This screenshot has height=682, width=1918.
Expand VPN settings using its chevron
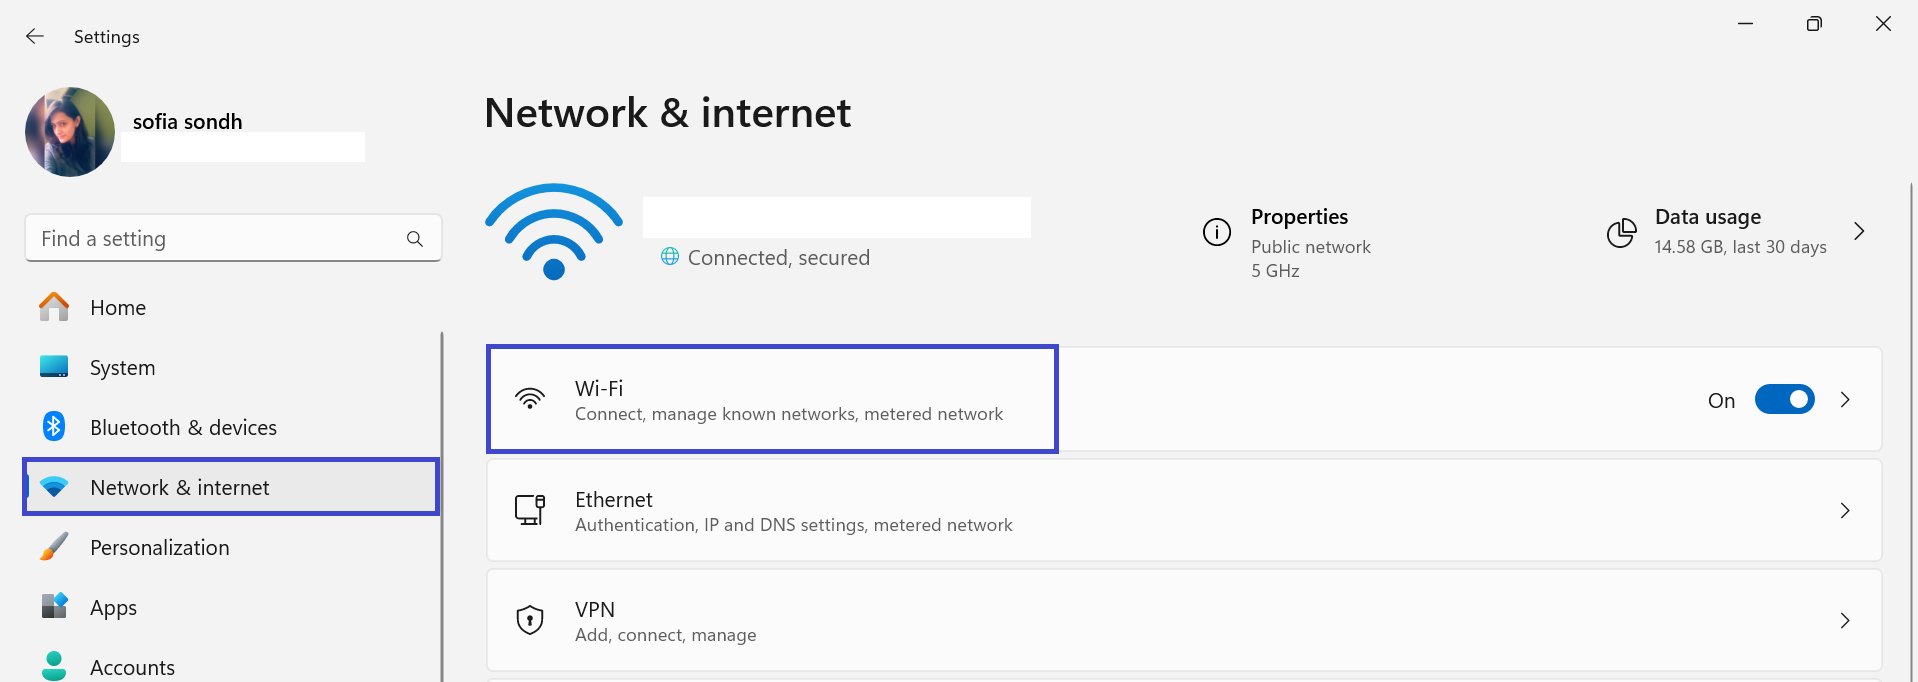[1845, 621]
